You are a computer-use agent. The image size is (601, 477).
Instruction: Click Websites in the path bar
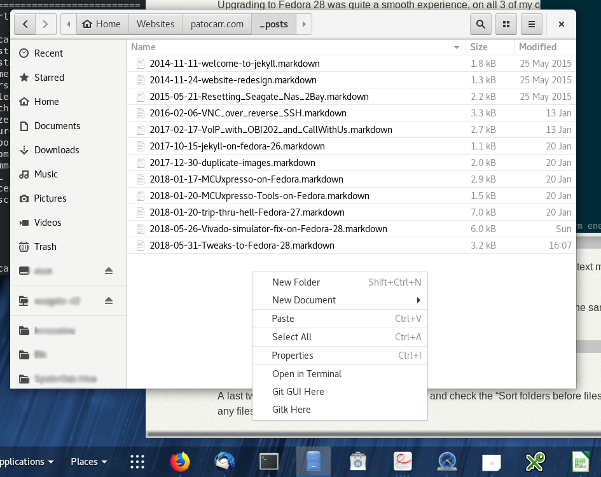155,24
